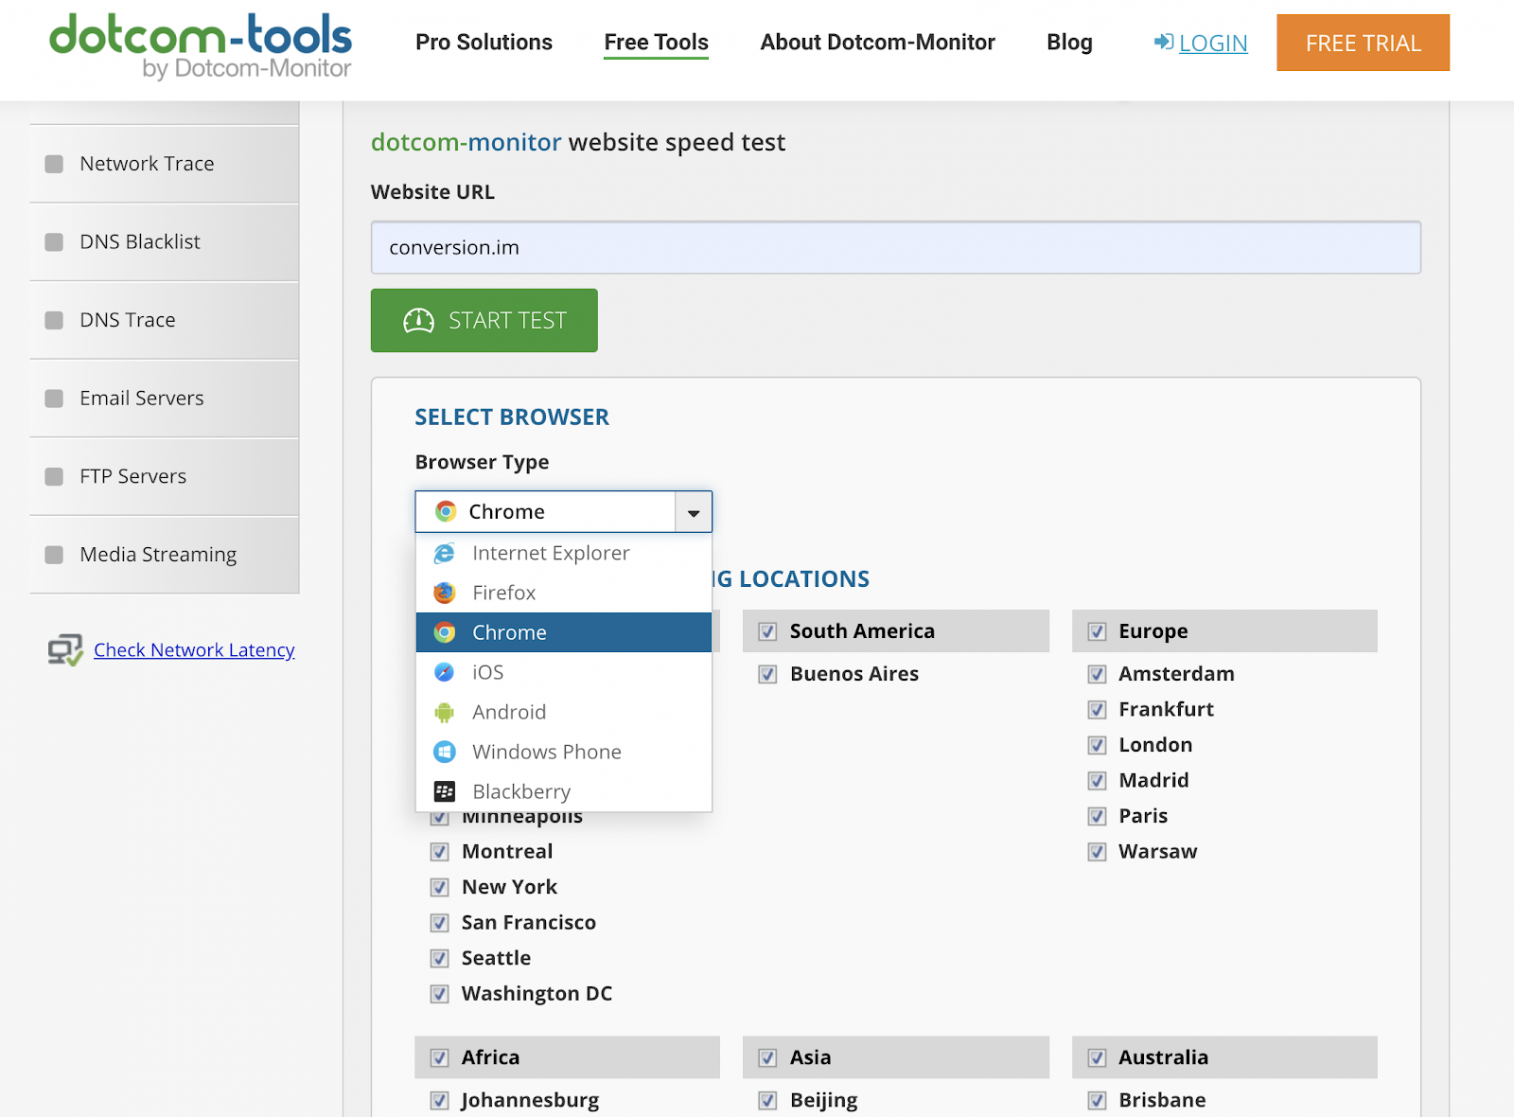Screen dimensions: 1514x1117
Task: Click the Android robot icon
Action: [445, 712]
